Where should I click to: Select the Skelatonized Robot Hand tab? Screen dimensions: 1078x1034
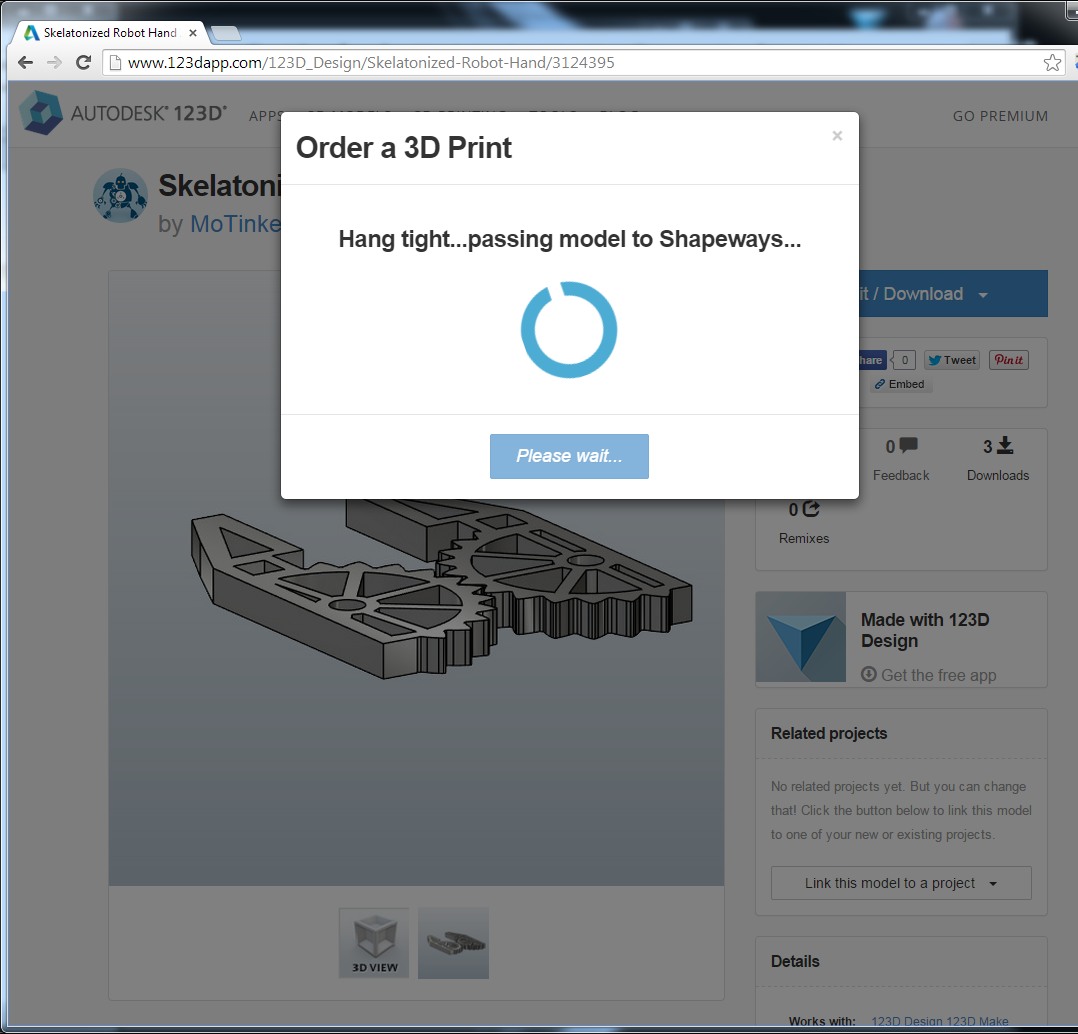[x=110, y=32]
